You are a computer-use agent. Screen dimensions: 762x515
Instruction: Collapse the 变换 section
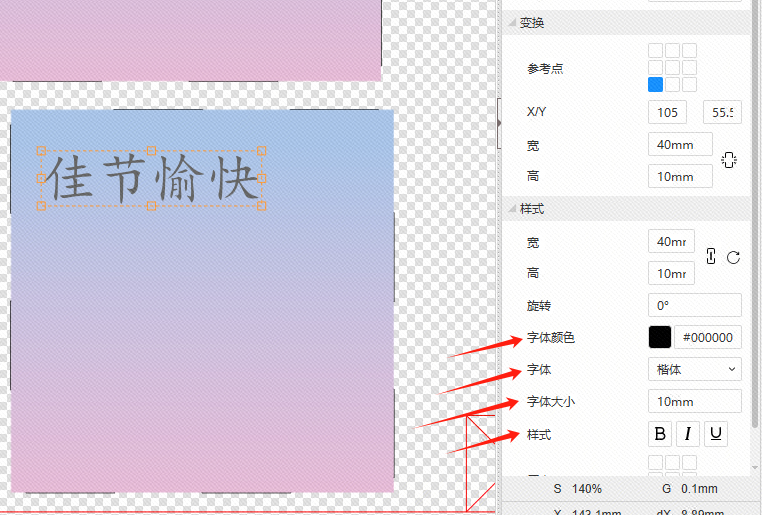coord(512,23)
